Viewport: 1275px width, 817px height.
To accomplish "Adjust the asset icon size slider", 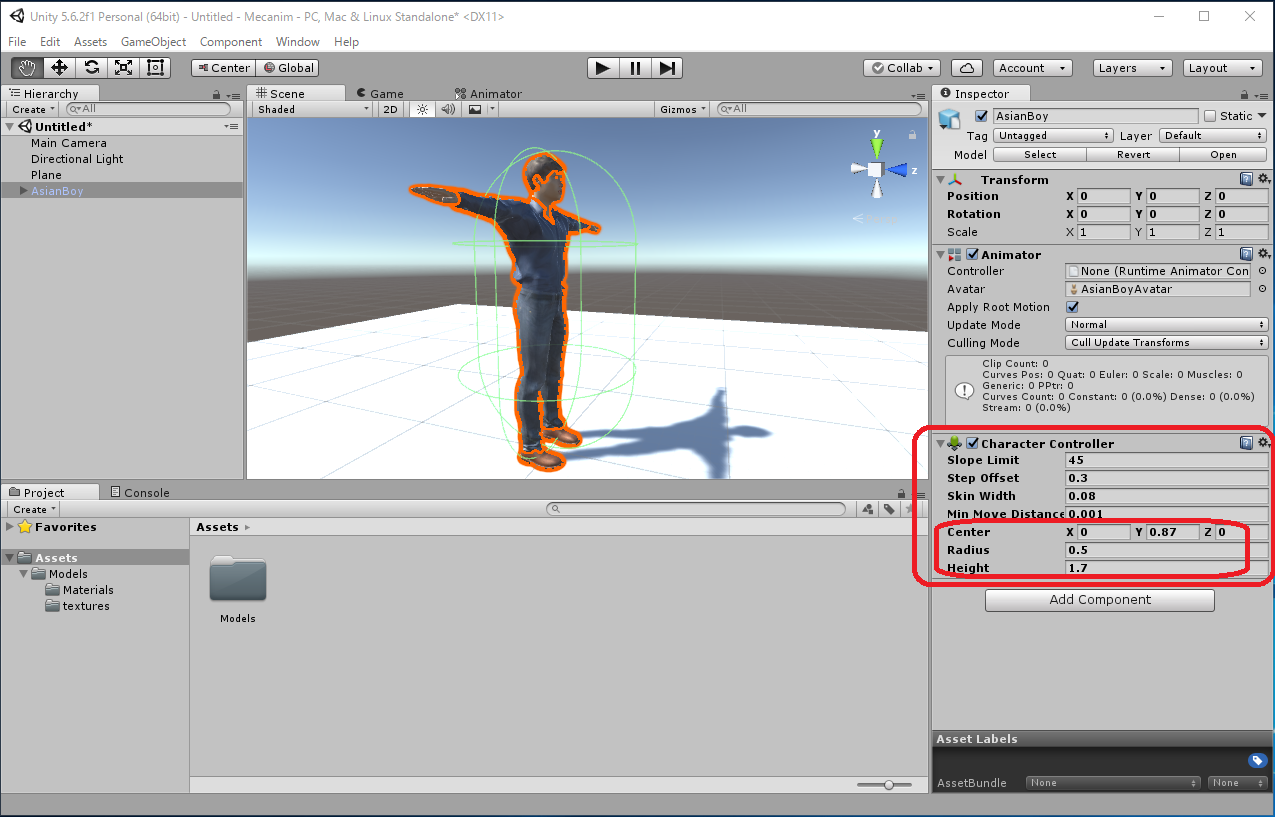I will click(888, 785).
